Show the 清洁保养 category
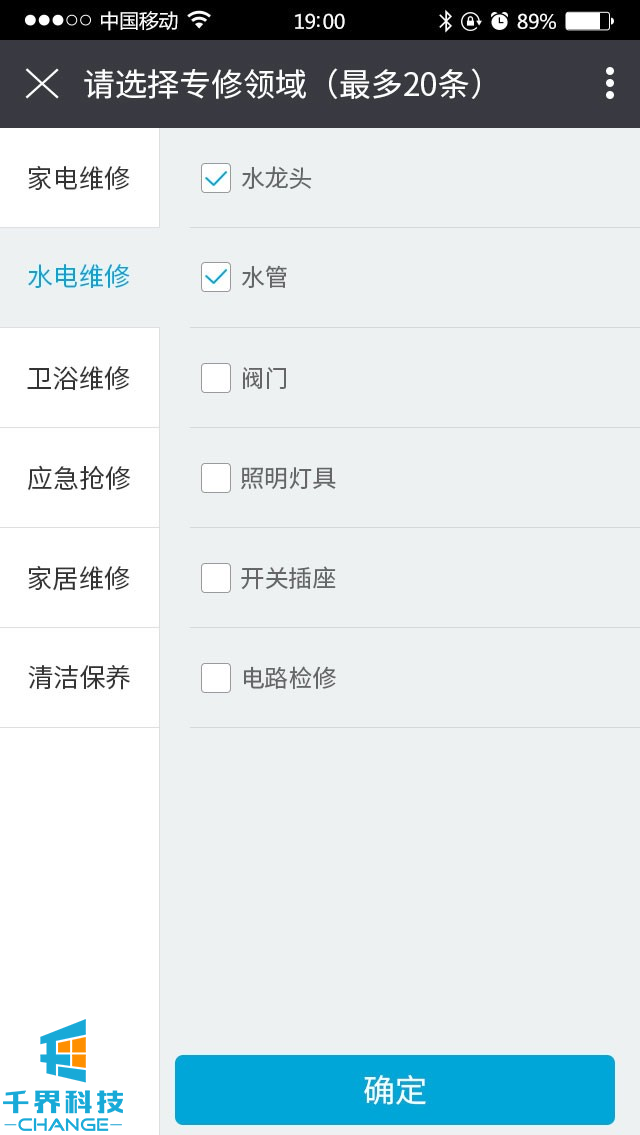This screenshot has height=1135, width=640. [x=79, y=678]
